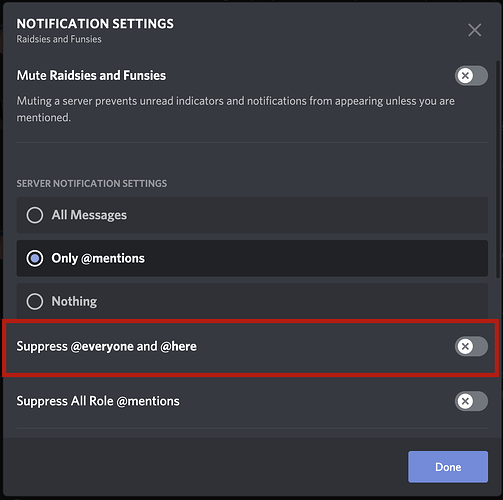503x500 pixels.
Task: Enable Suppress @everyone and @here switch
Action: tap(471, 346)
